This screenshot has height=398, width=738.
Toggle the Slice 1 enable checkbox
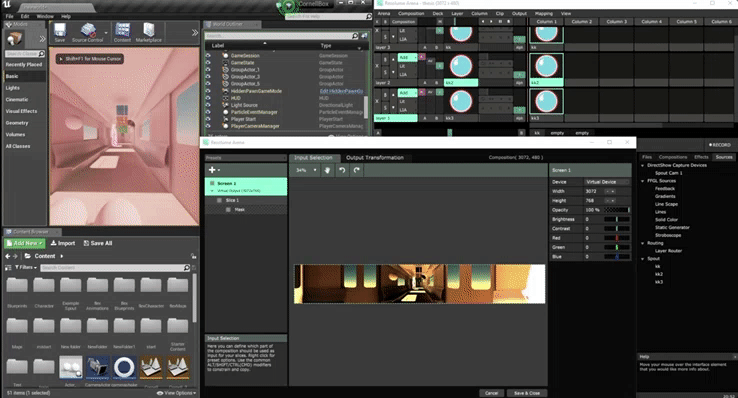(219, 200)
